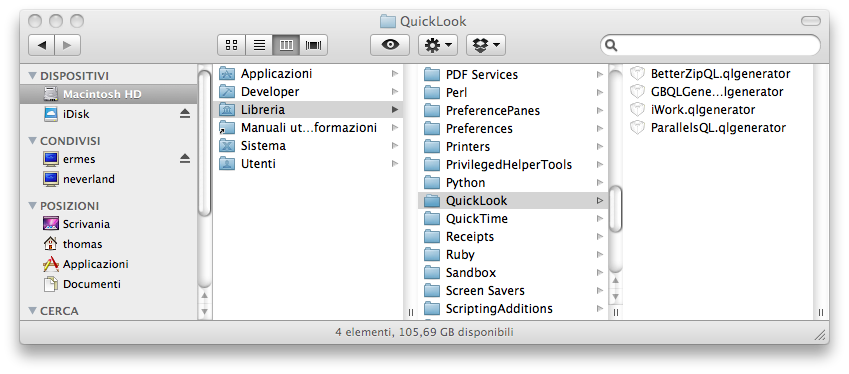Go back with the left arrow button
This screenshot has height=374, width=849.
click(41, 45)
